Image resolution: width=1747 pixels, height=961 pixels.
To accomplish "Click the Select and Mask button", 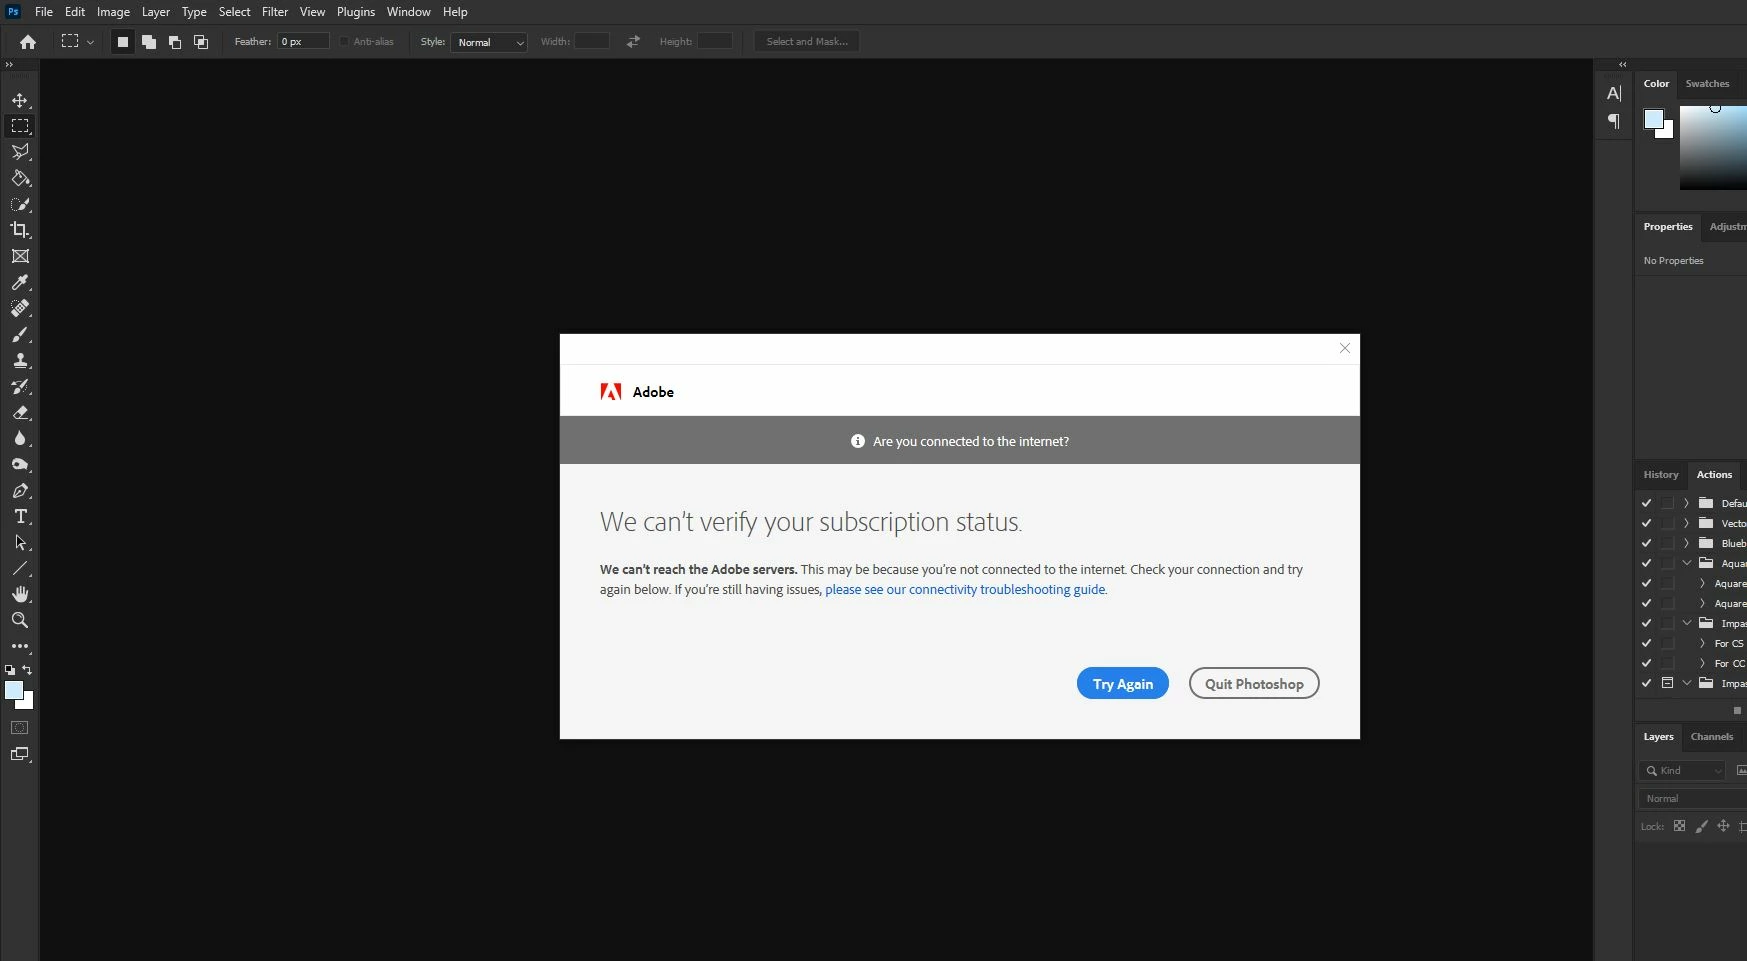I will click(807, 42).
